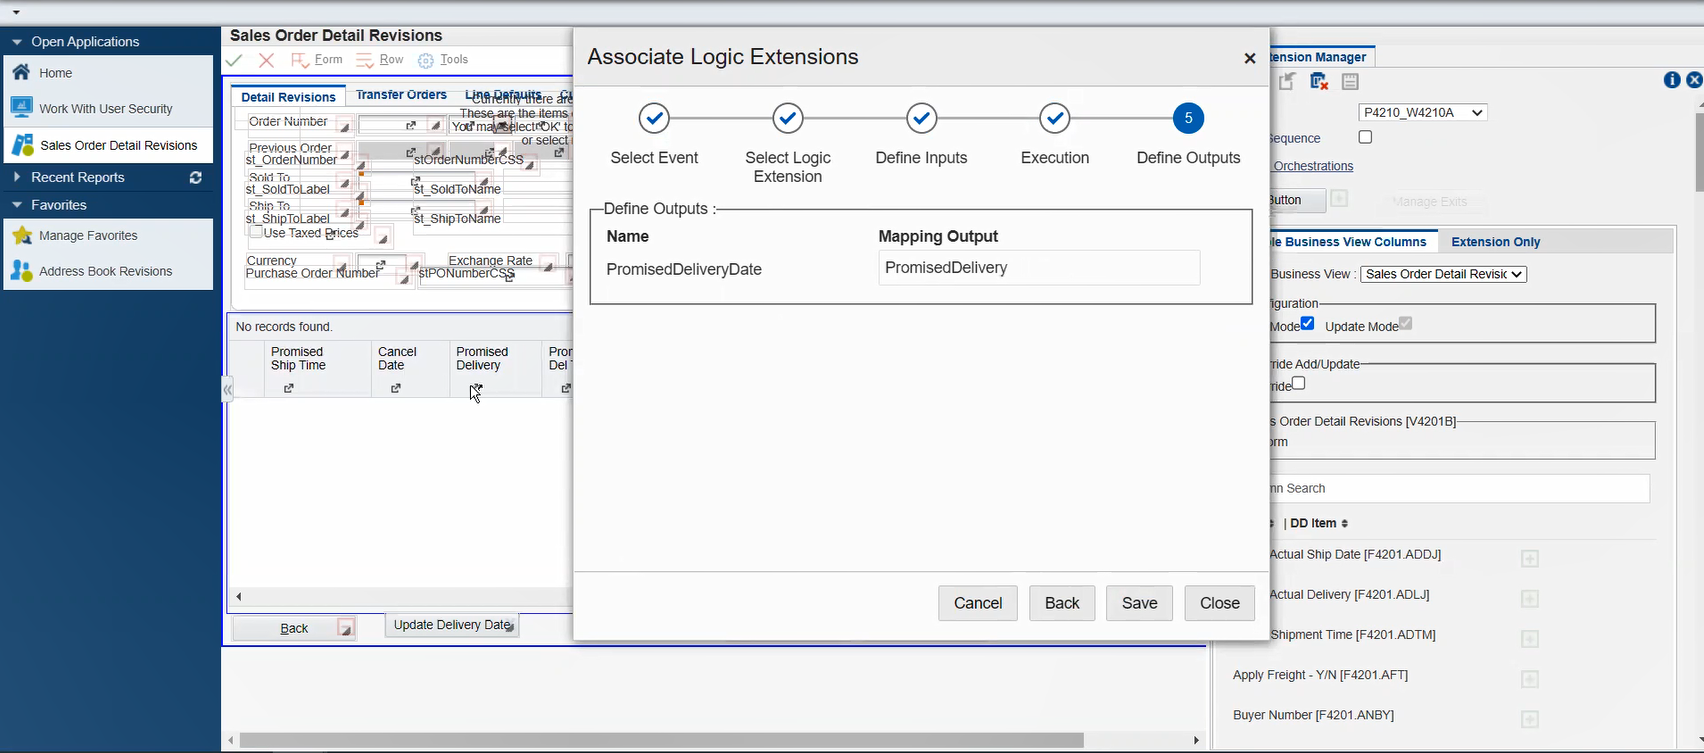
Task: Click the delete icon in Extension Manager toolbar
Action: pyautogui.click(x=1319, y=82)
